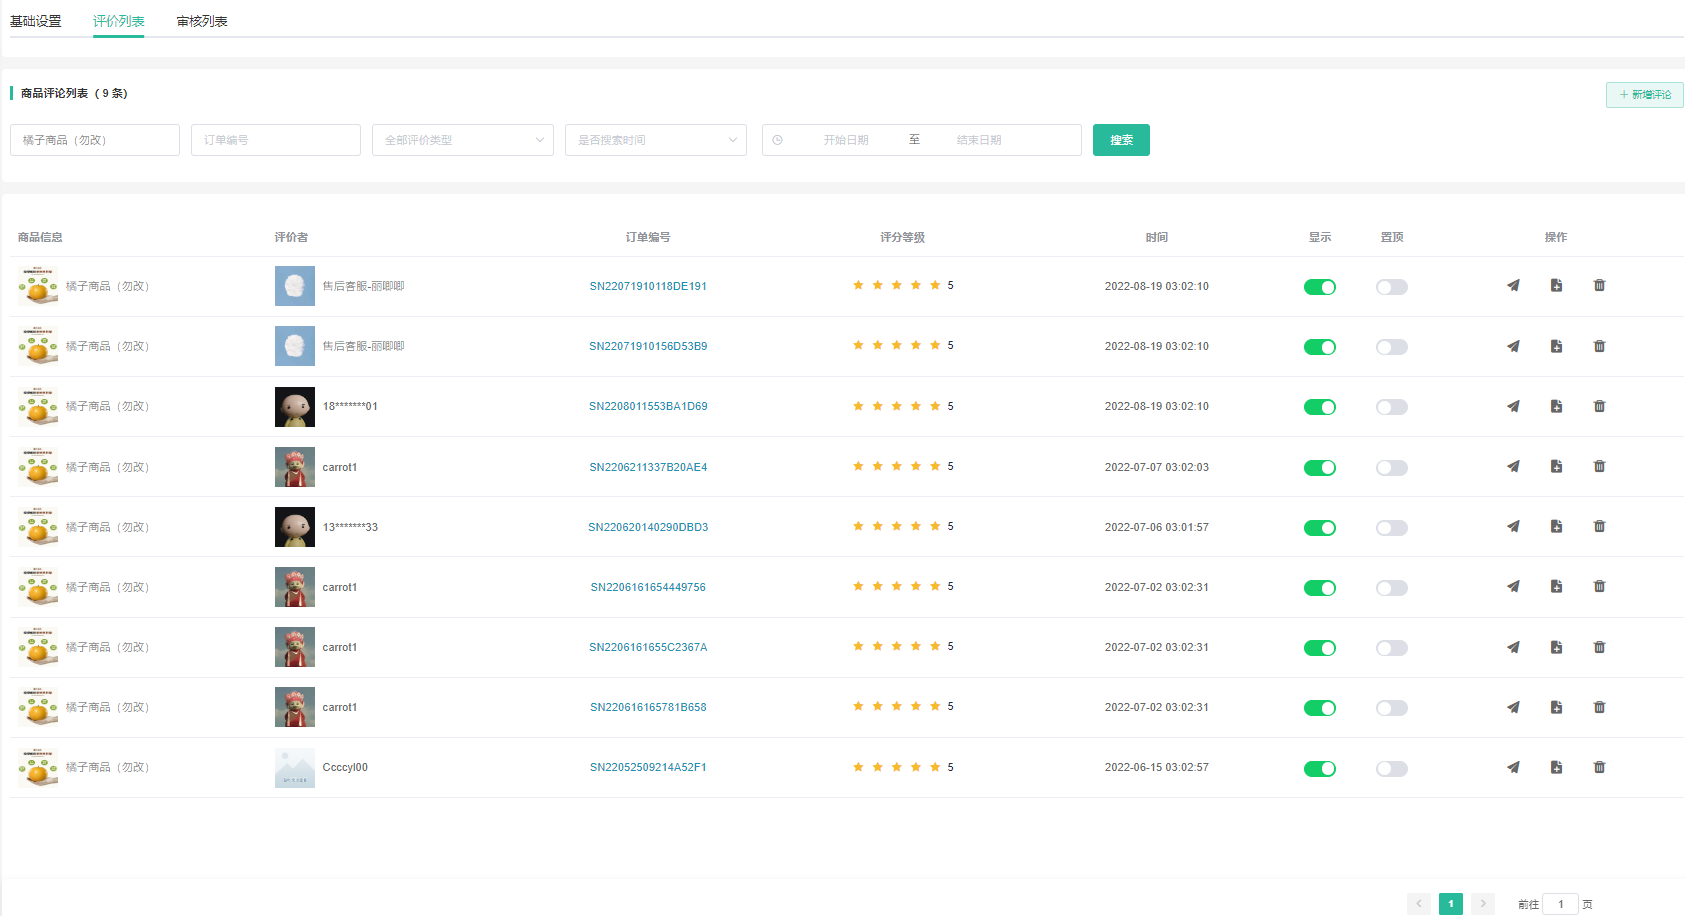Click document icon for order SN2206161654449756
The image size is (1685, 916).
pyautogui.click(x=1556, y=586)
